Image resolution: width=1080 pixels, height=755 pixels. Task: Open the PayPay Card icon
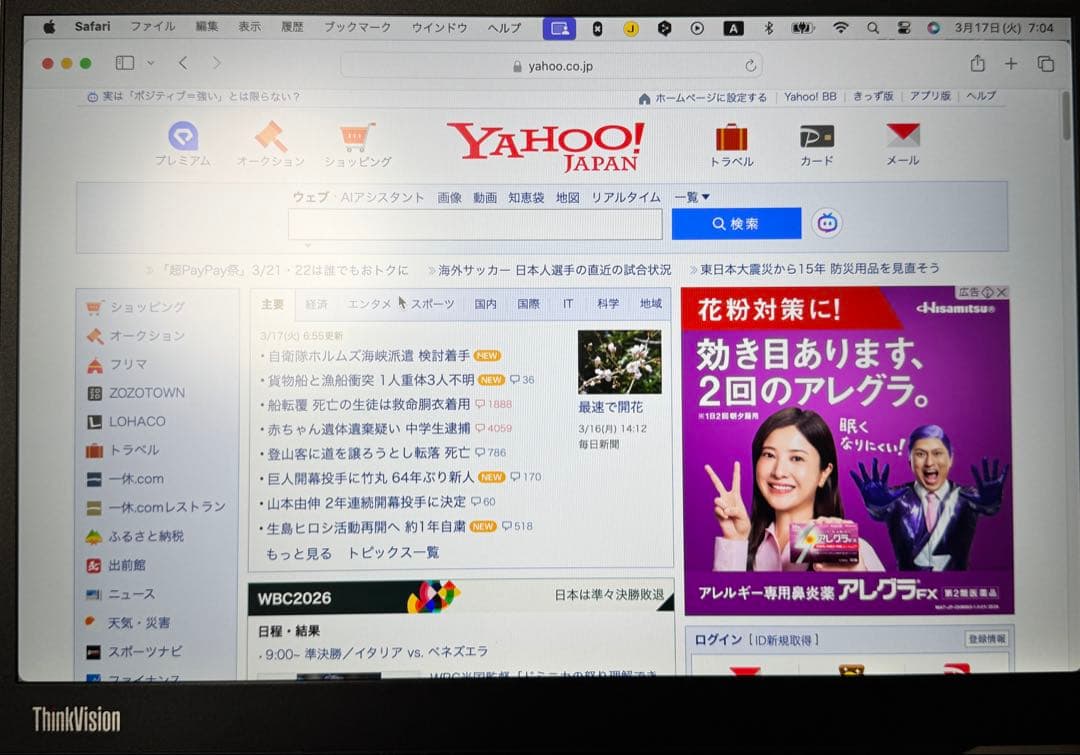(x=817, y=136)
